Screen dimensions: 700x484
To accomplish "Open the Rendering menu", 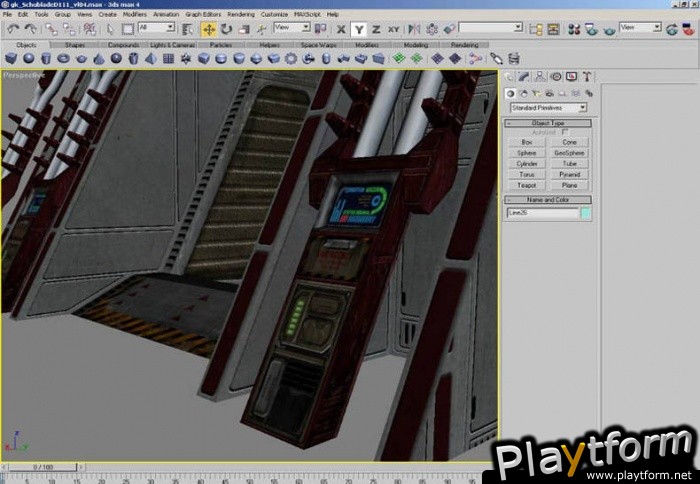I will (240, 15).
